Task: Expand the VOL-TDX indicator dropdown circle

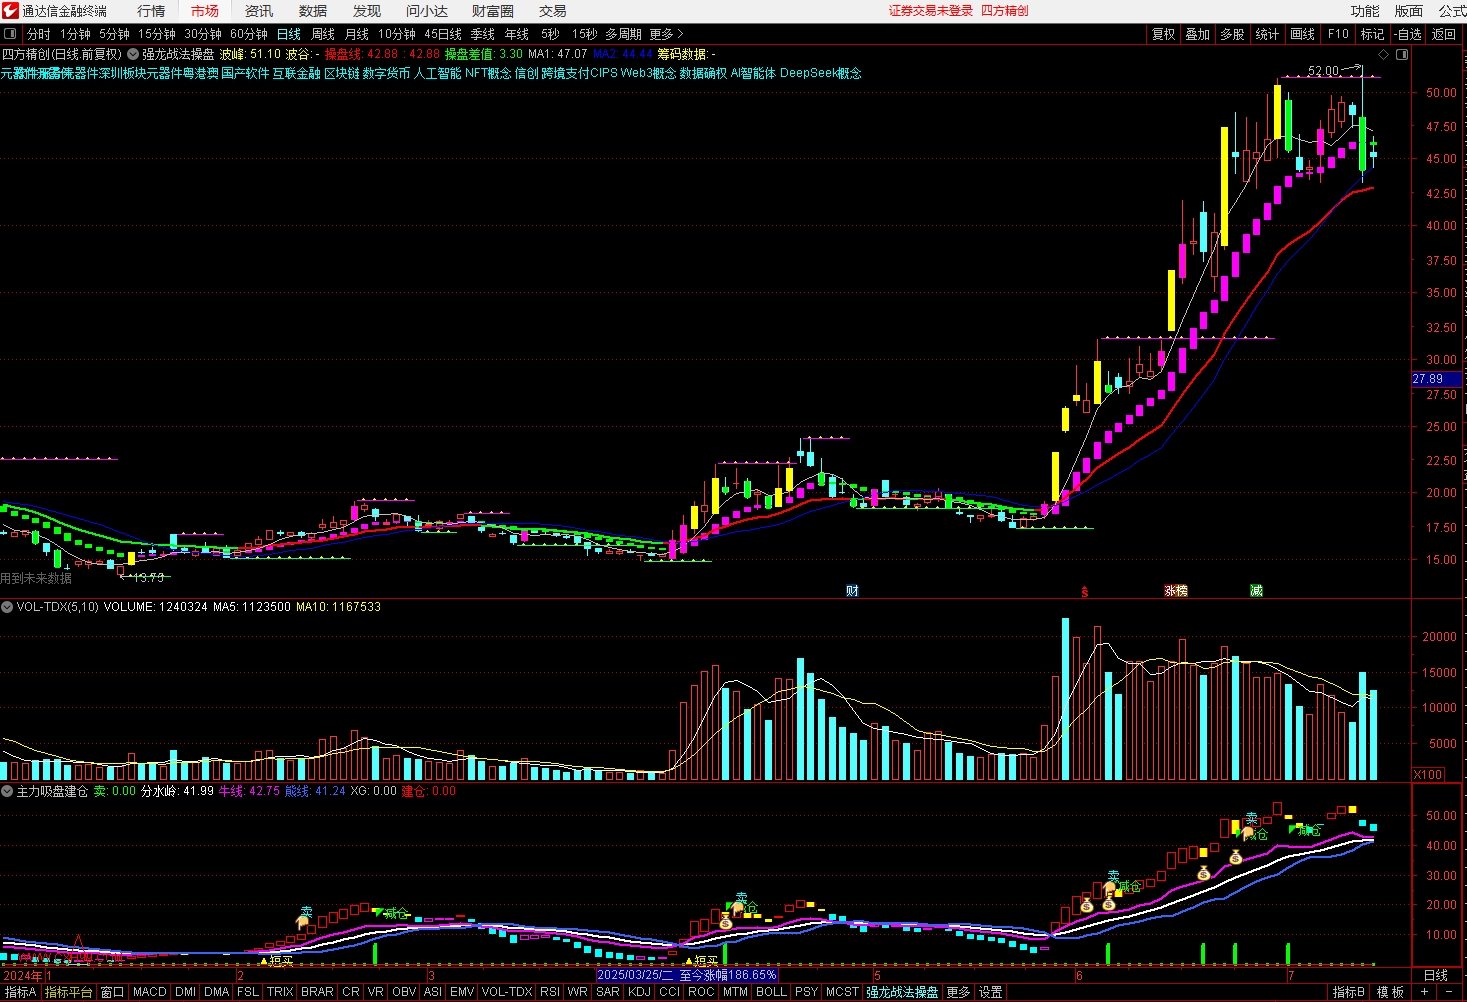Action: tap(7, 607)
